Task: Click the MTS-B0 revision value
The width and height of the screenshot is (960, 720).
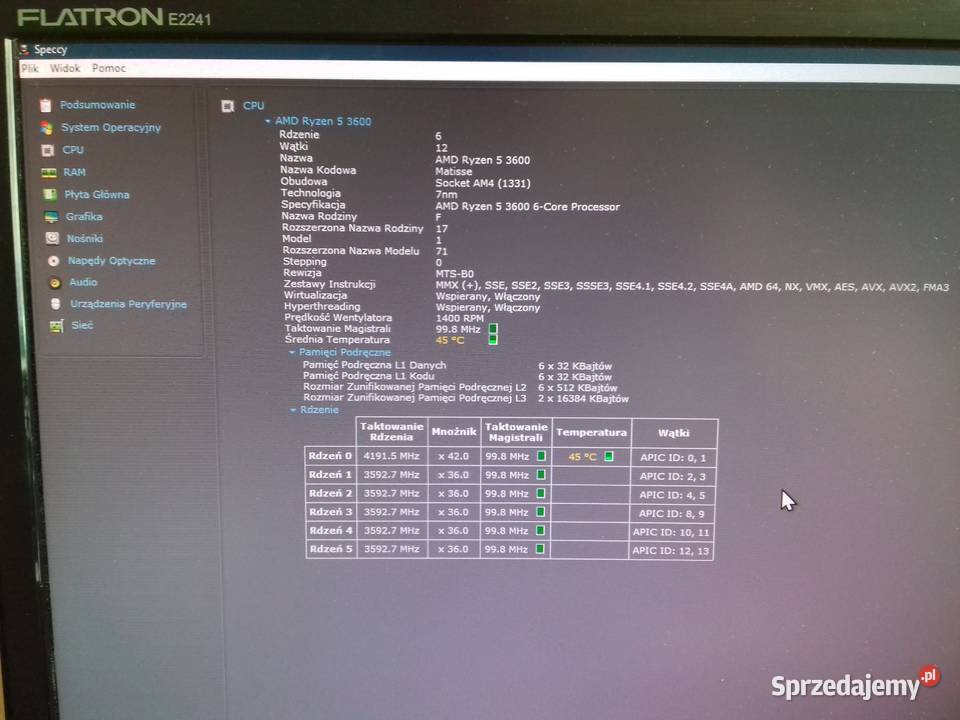Action: click(x=455, y=274)
